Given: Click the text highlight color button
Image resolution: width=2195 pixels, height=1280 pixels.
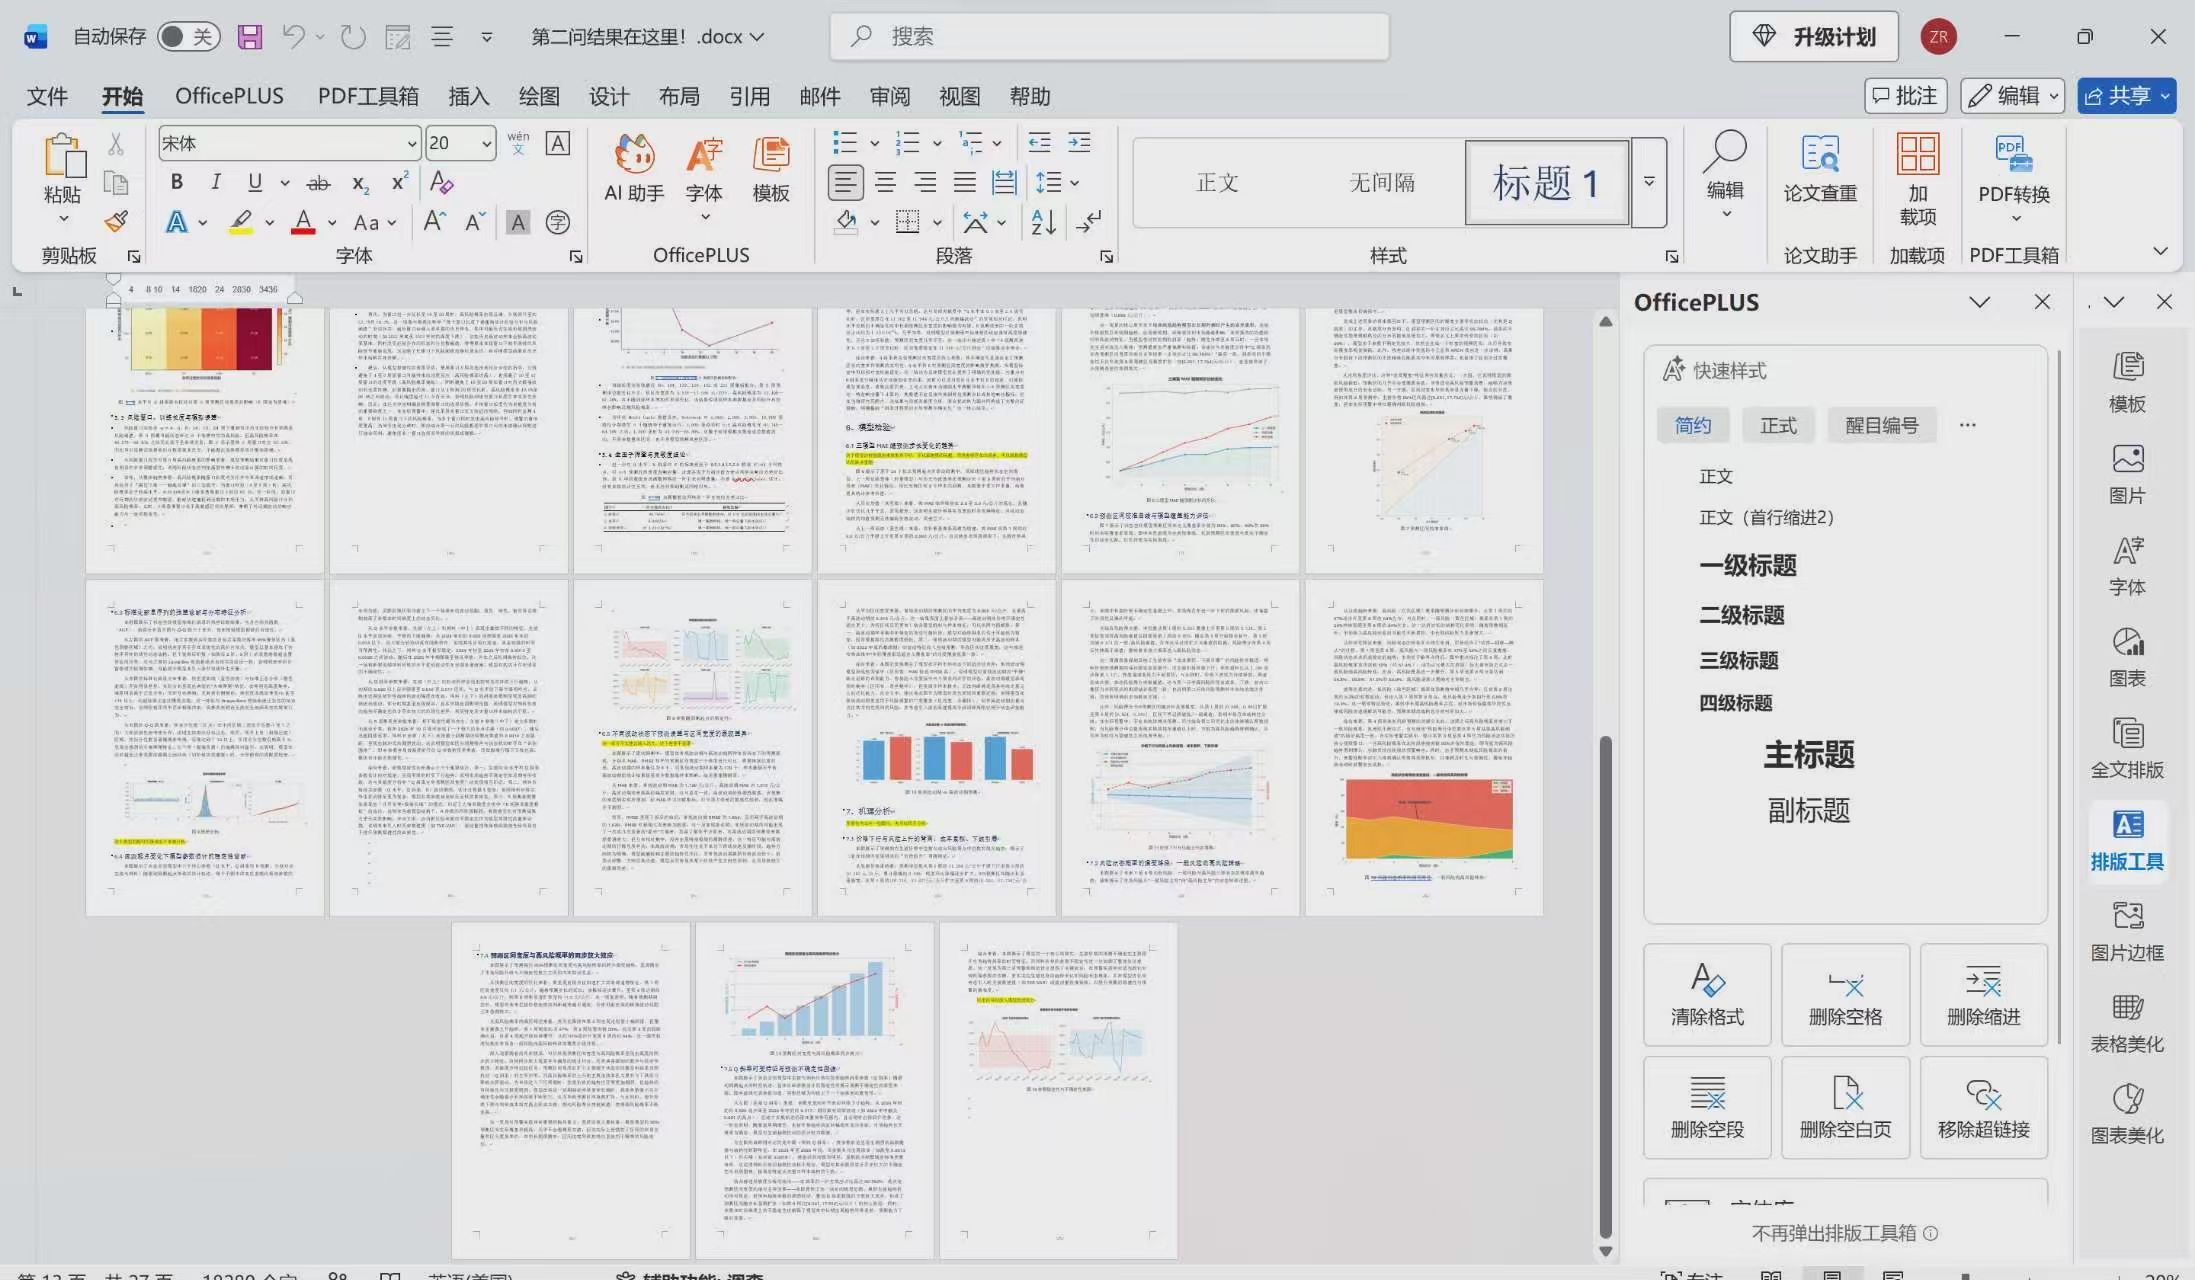Looking at the screenshot, I should coord(240,221).
